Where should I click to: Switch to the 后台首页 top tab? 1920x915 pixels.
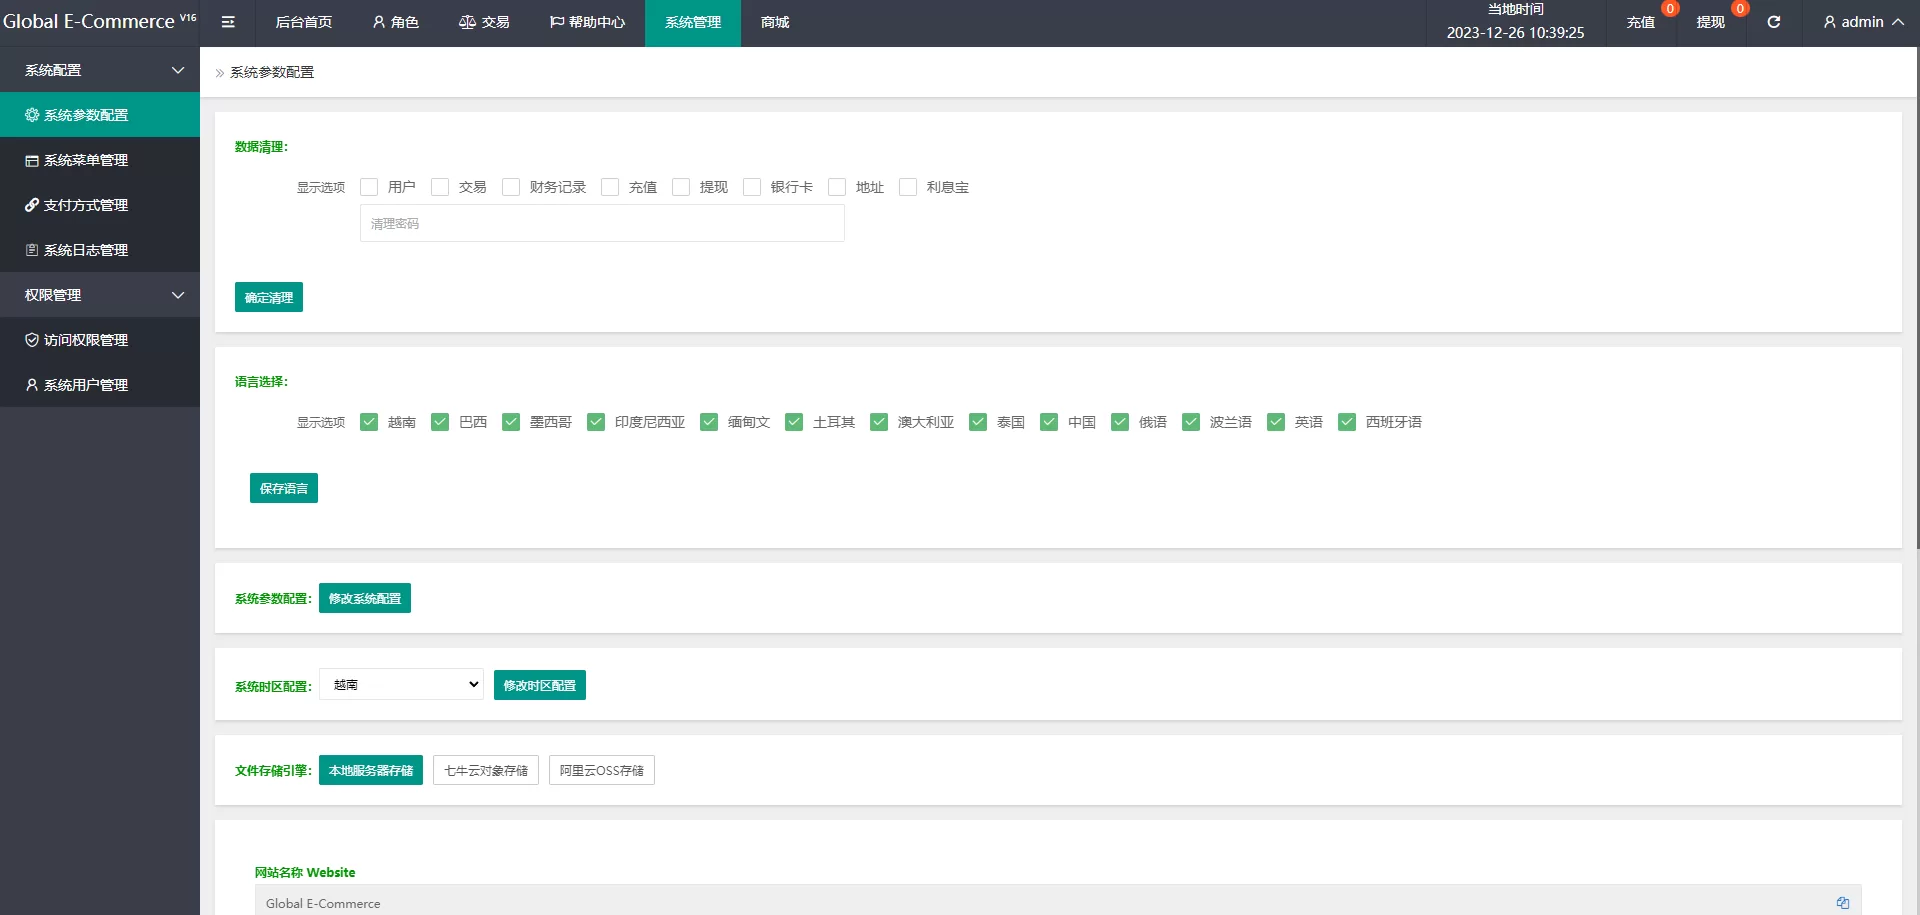pos(303,22)
